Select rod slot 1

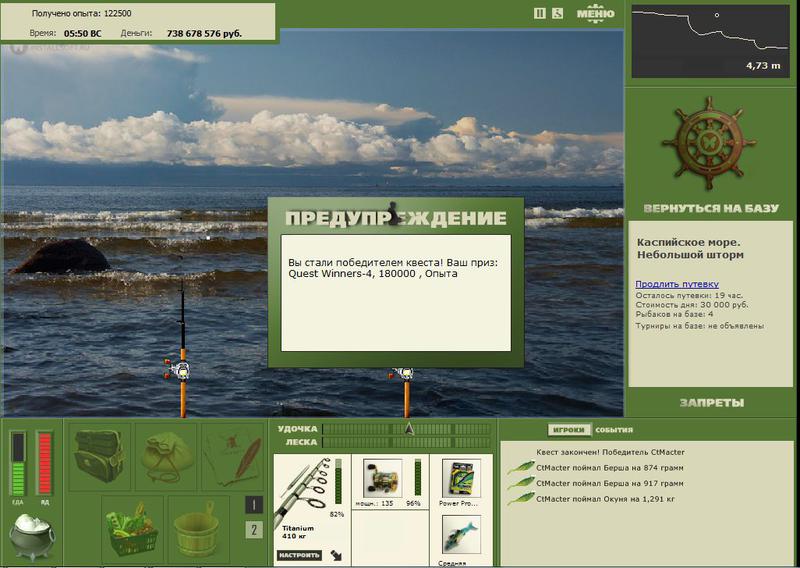coord(254,505)
